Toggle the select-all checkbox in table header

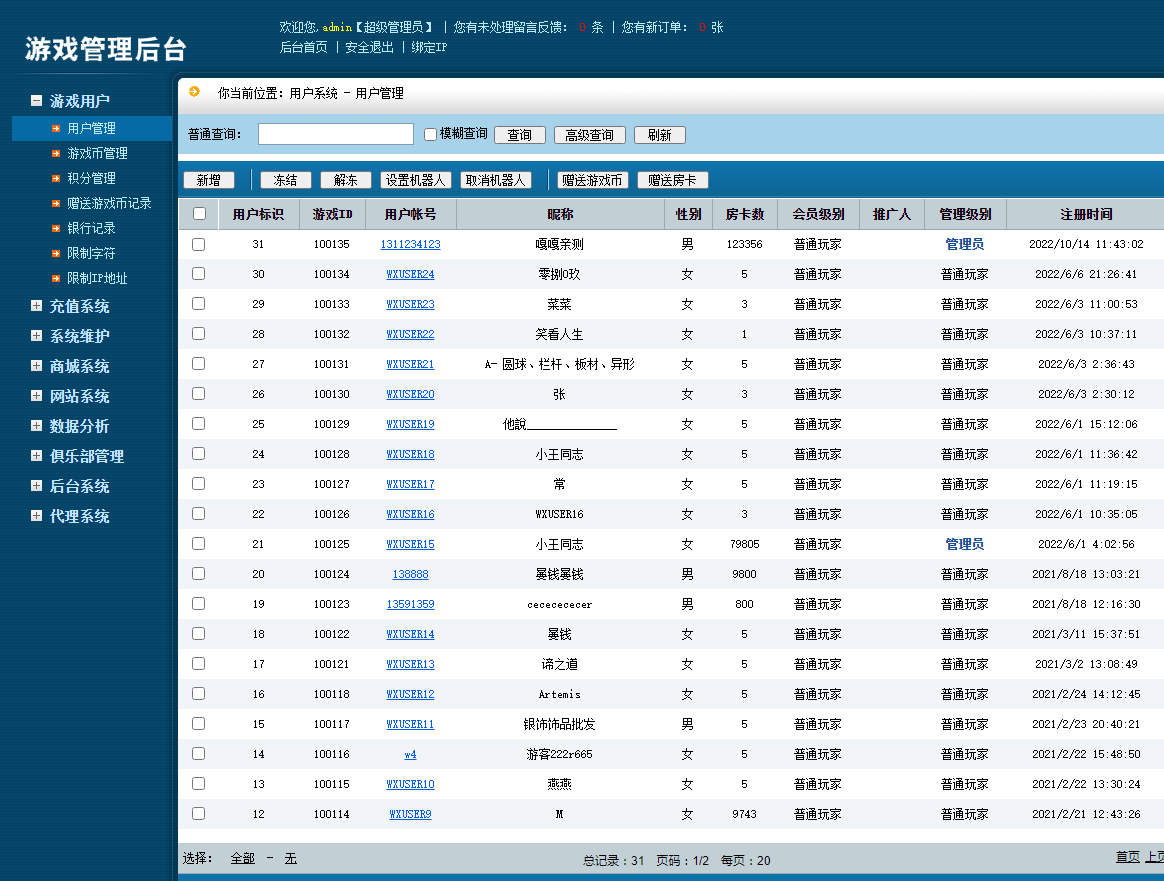(199, 214)
